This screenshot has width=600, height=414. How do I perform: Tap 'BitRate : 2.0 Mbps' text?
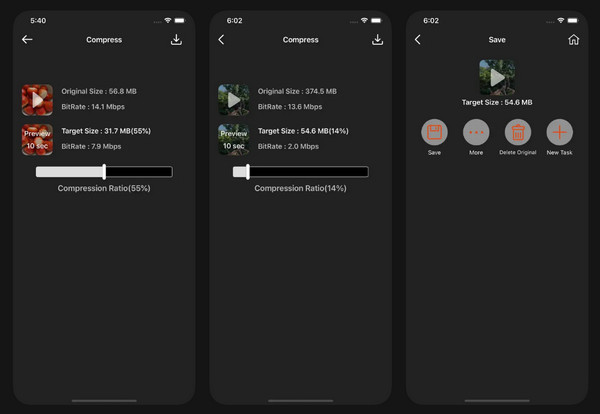[288, 146]
